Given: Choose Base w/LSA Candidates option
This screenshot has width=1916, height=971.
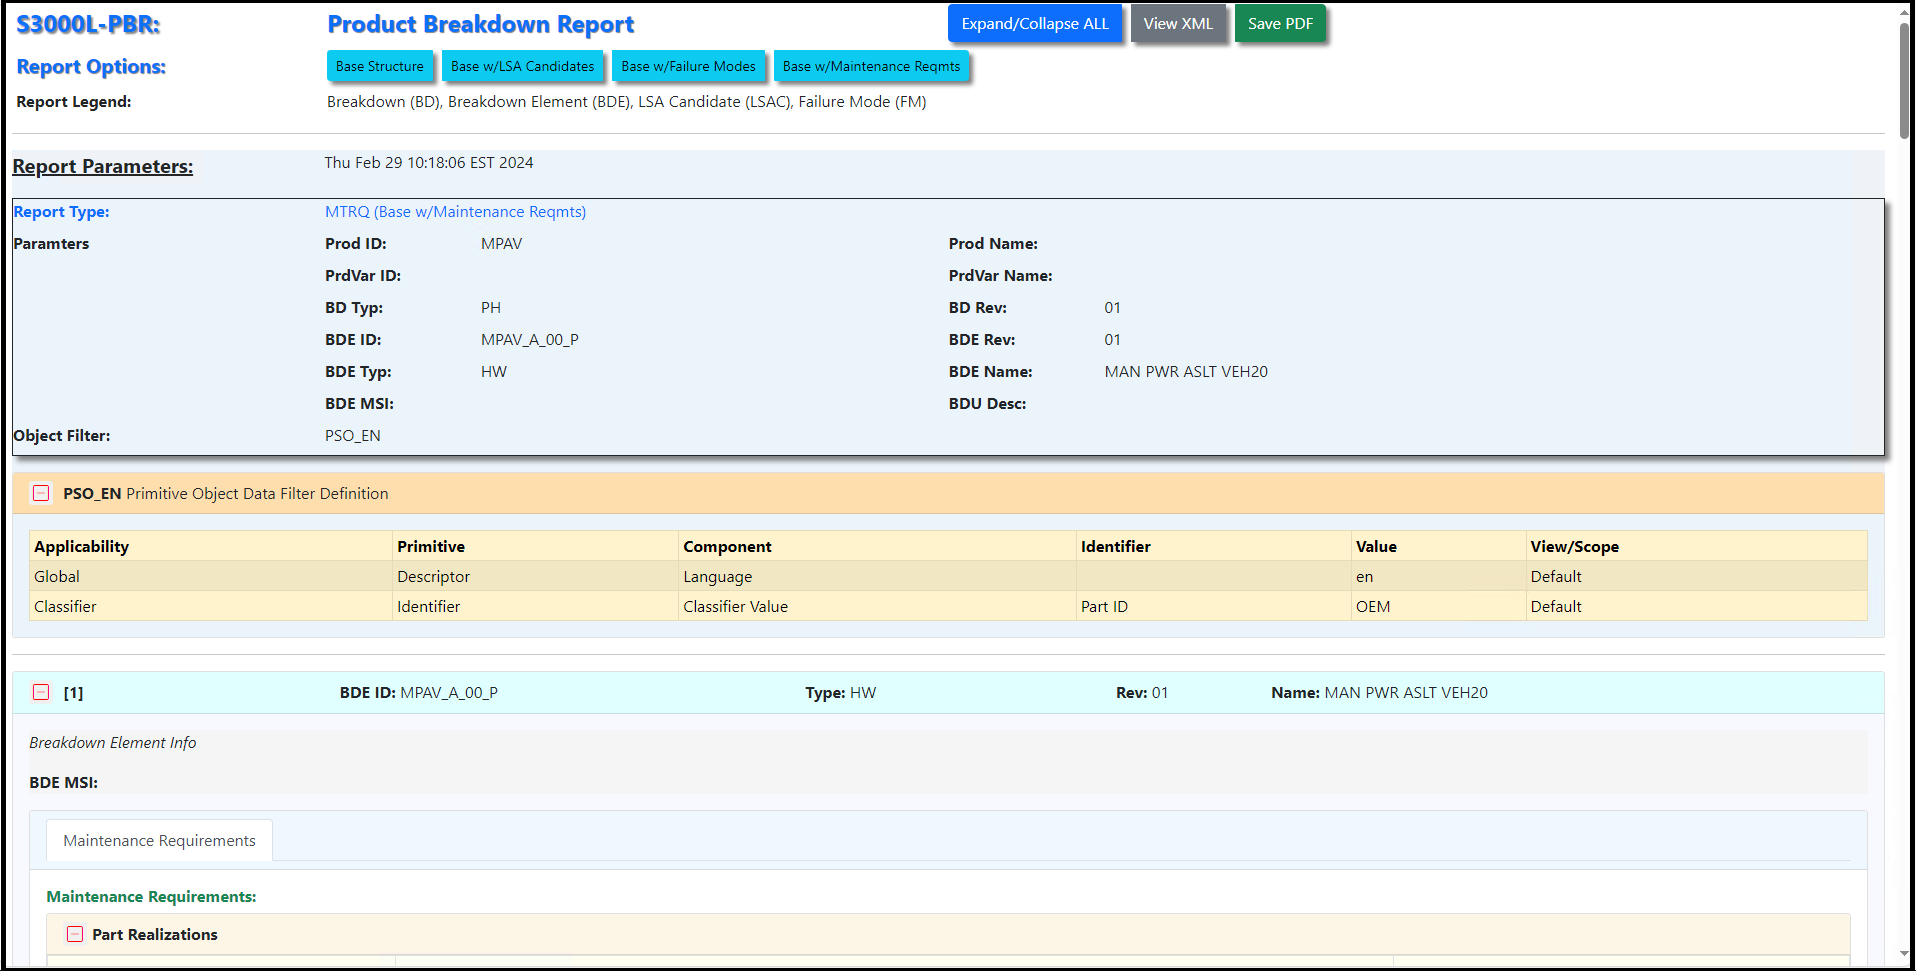Looking at the screenshot, I should [522, 67].
